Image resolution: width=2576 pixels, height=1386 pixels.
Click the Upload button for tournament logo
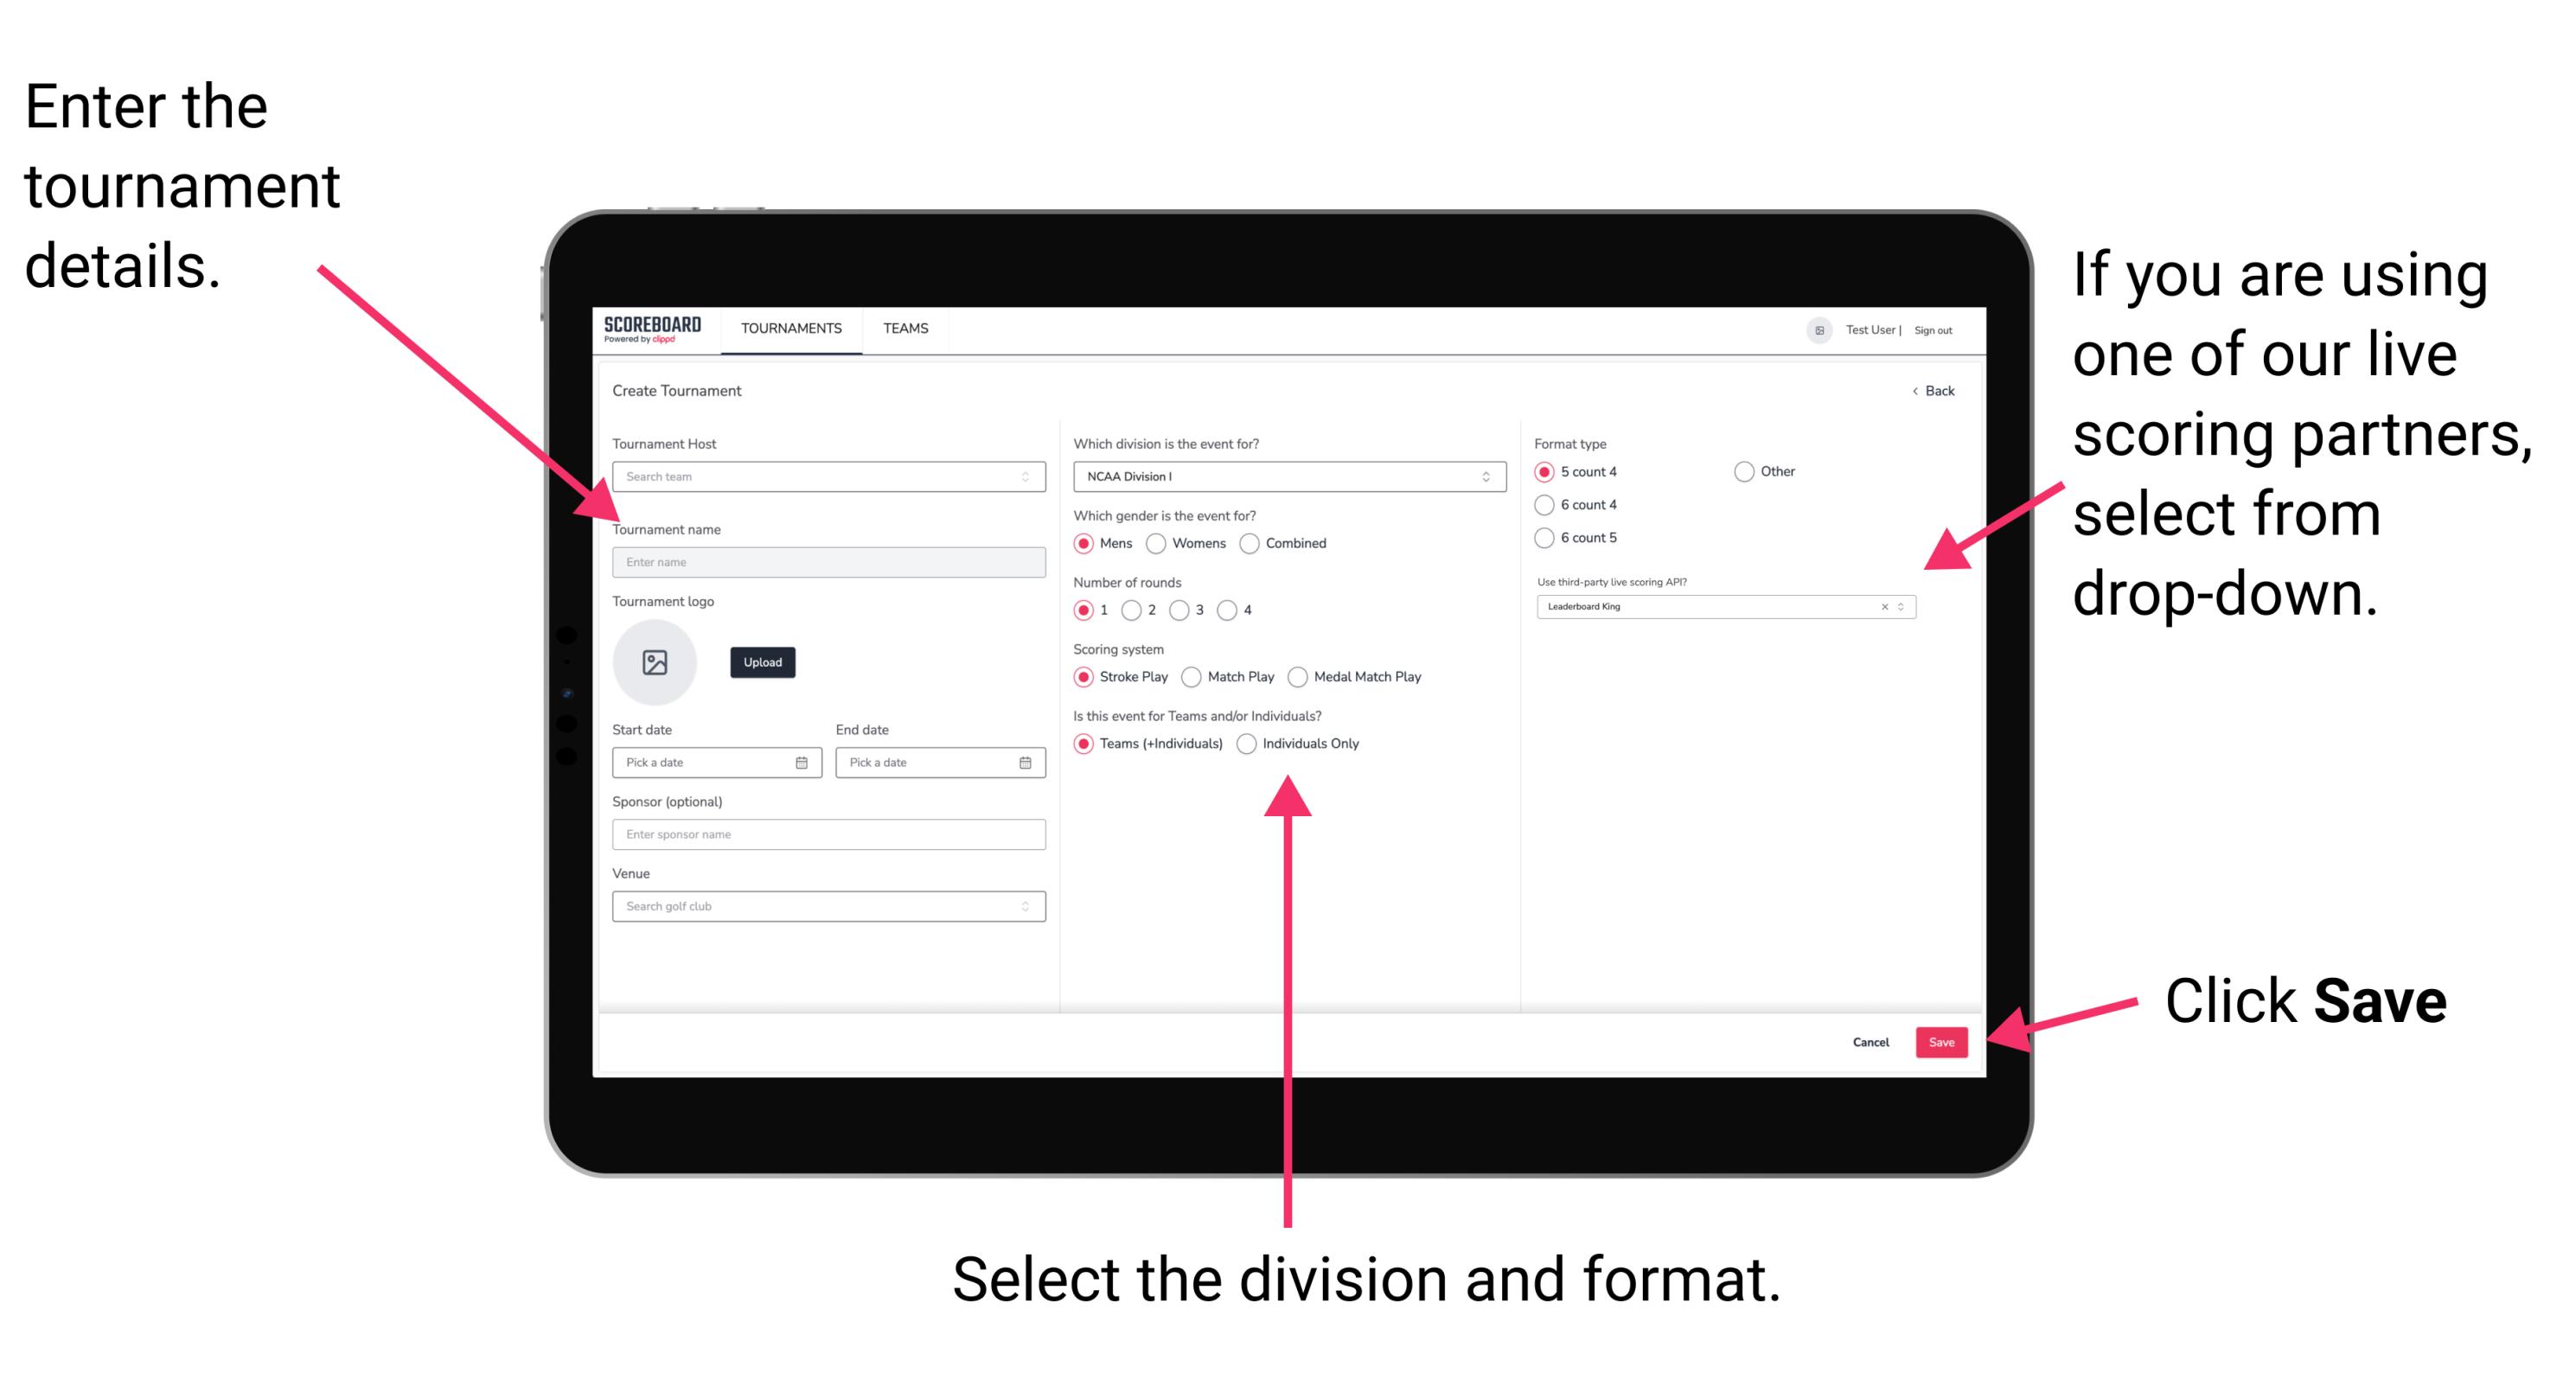761,662
